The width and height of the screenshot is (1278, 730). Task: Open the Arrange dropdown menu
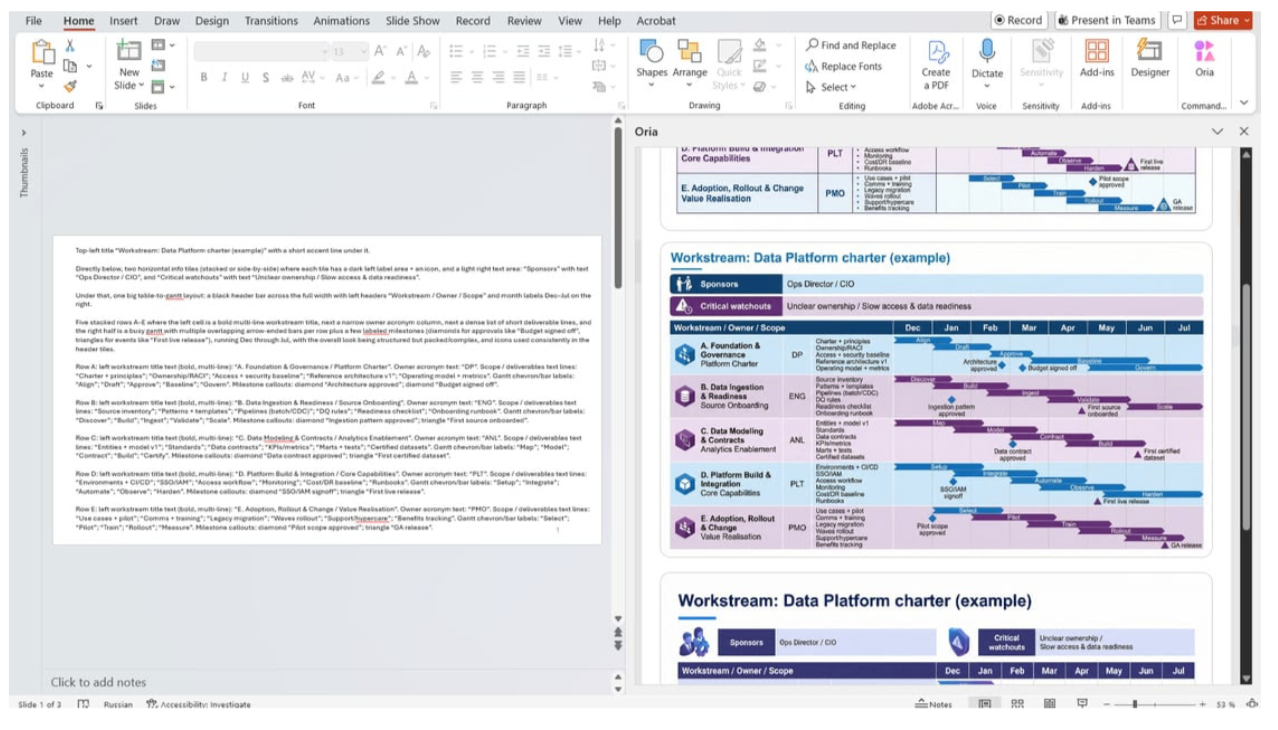[x=689, y=60]
